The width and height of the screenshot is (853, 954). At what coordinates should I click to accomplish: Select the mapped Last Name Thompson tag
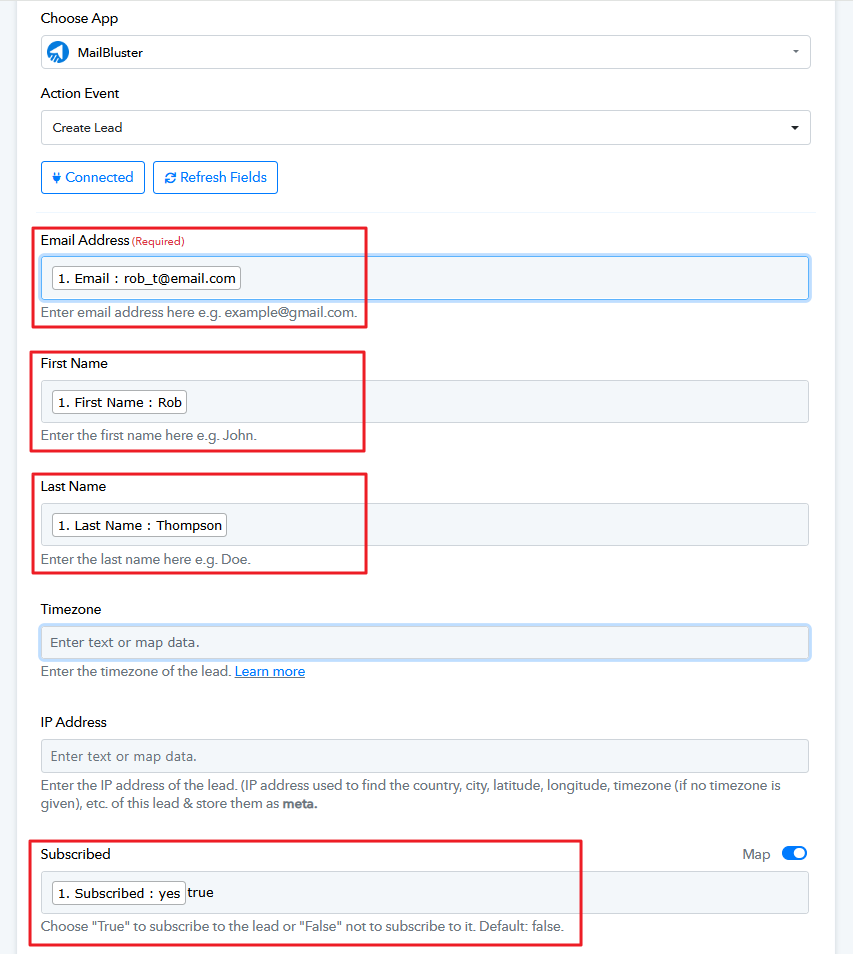(139, 525)
